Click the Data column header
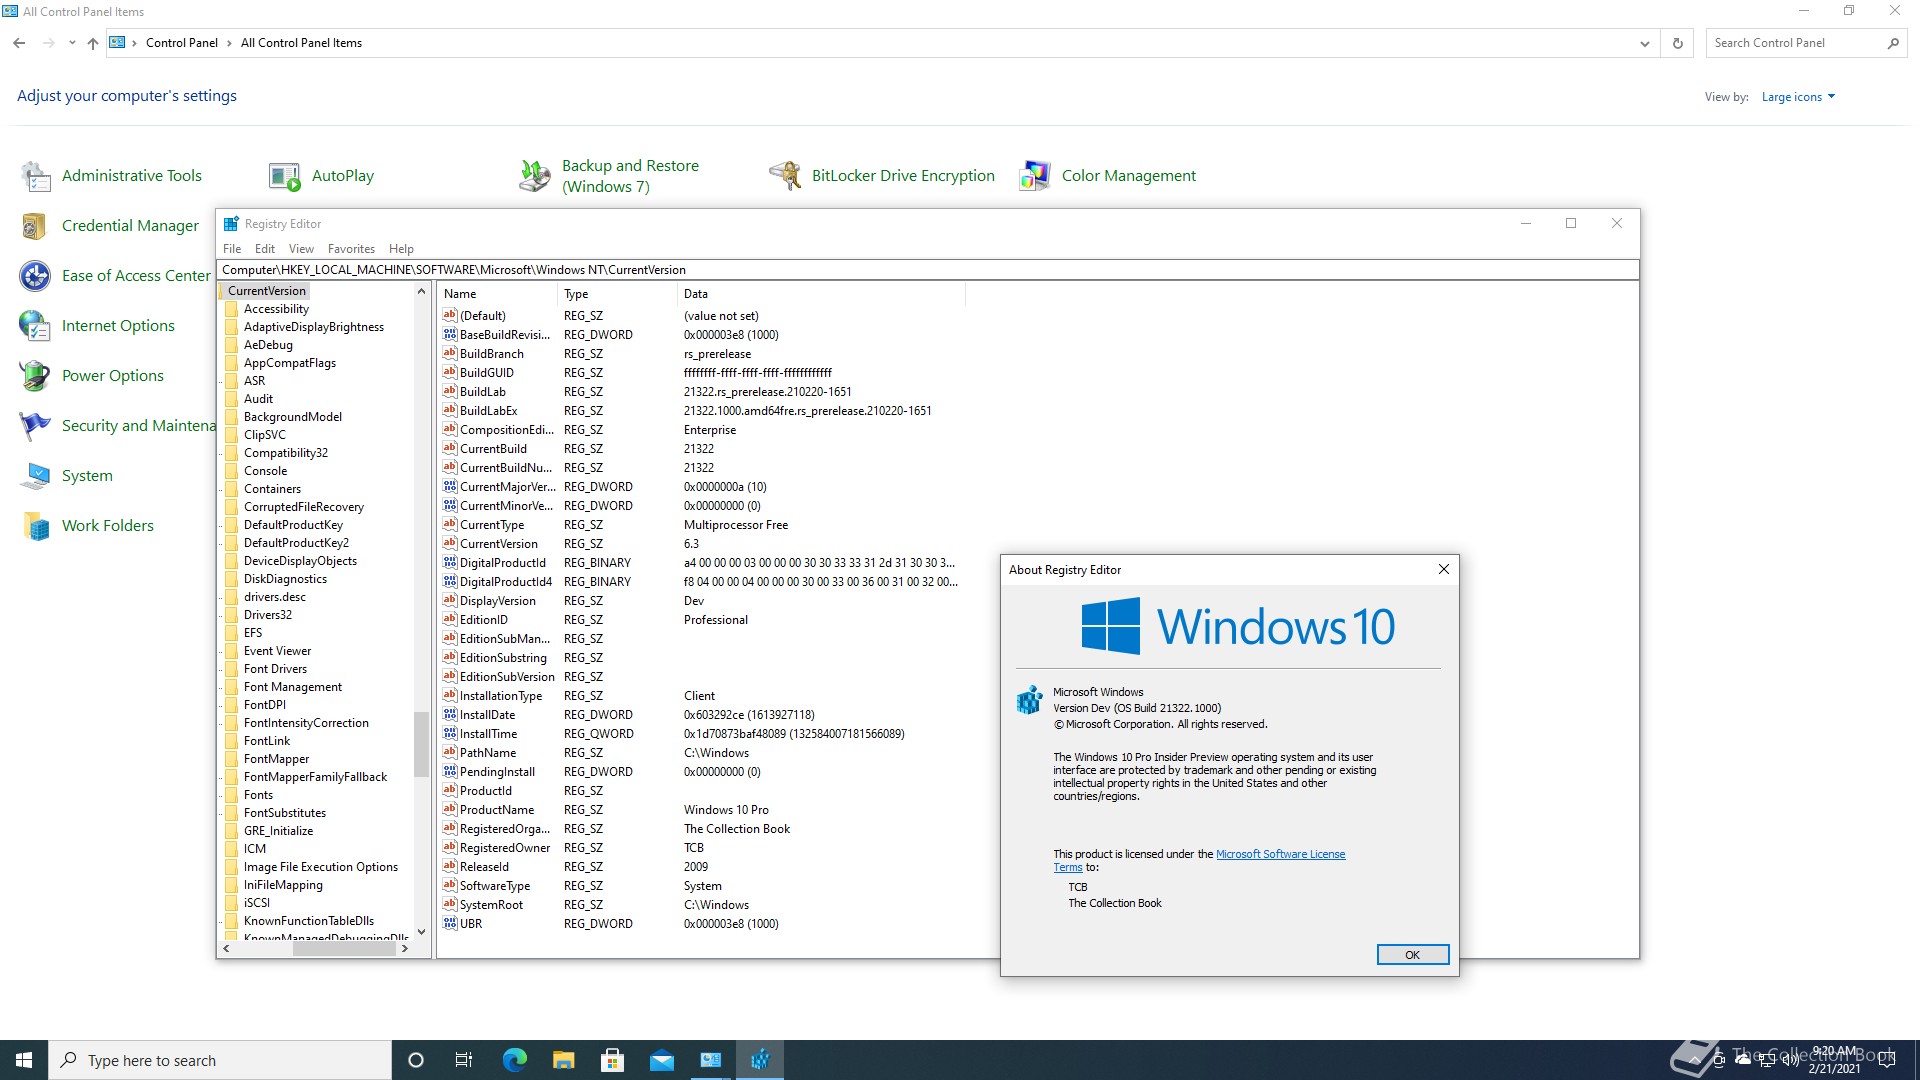1920x1080 pixels. (x=821, y=294)
